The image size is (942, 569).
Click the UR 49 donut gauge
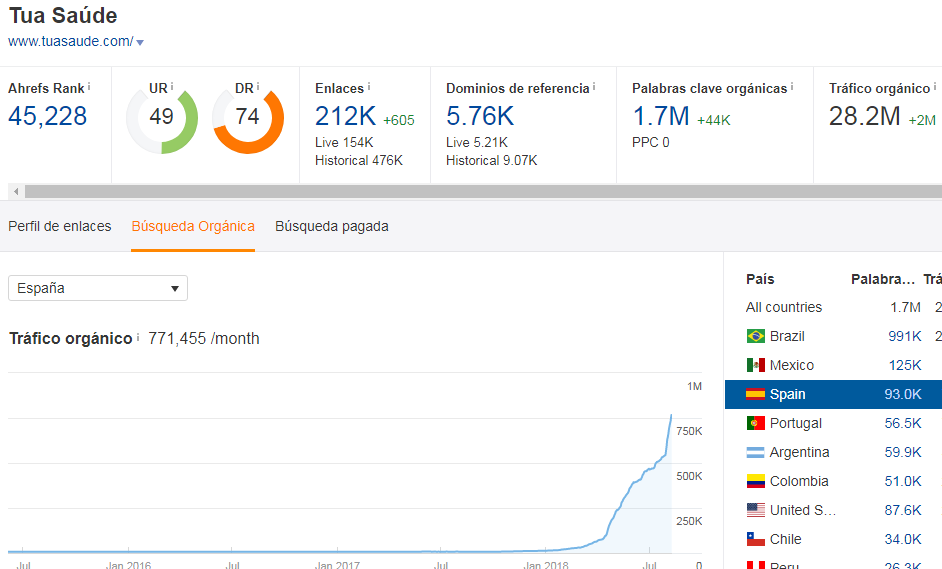[x=162, y=117]
